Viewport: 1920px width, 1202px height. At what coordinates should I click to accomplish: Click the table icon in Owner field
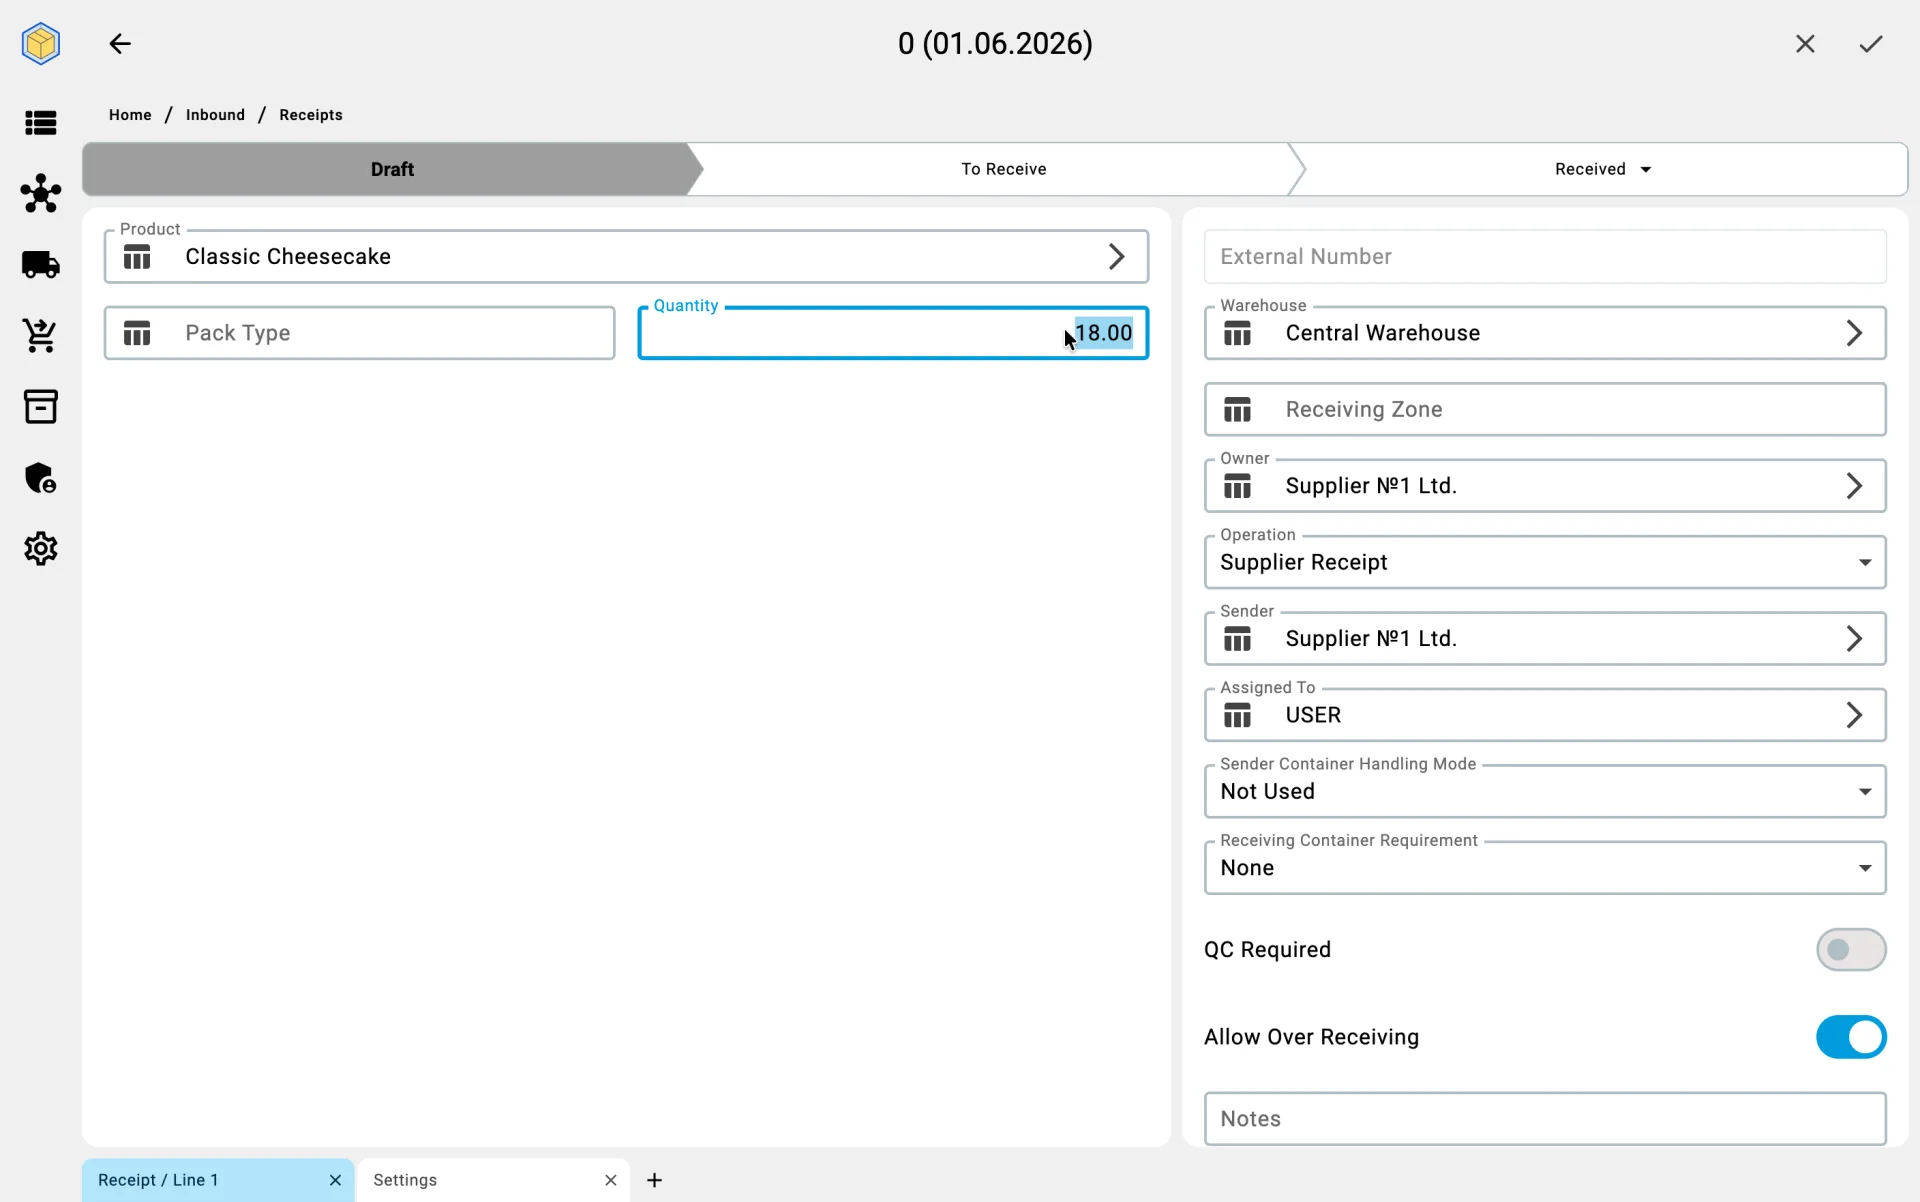coord(1237,486)
